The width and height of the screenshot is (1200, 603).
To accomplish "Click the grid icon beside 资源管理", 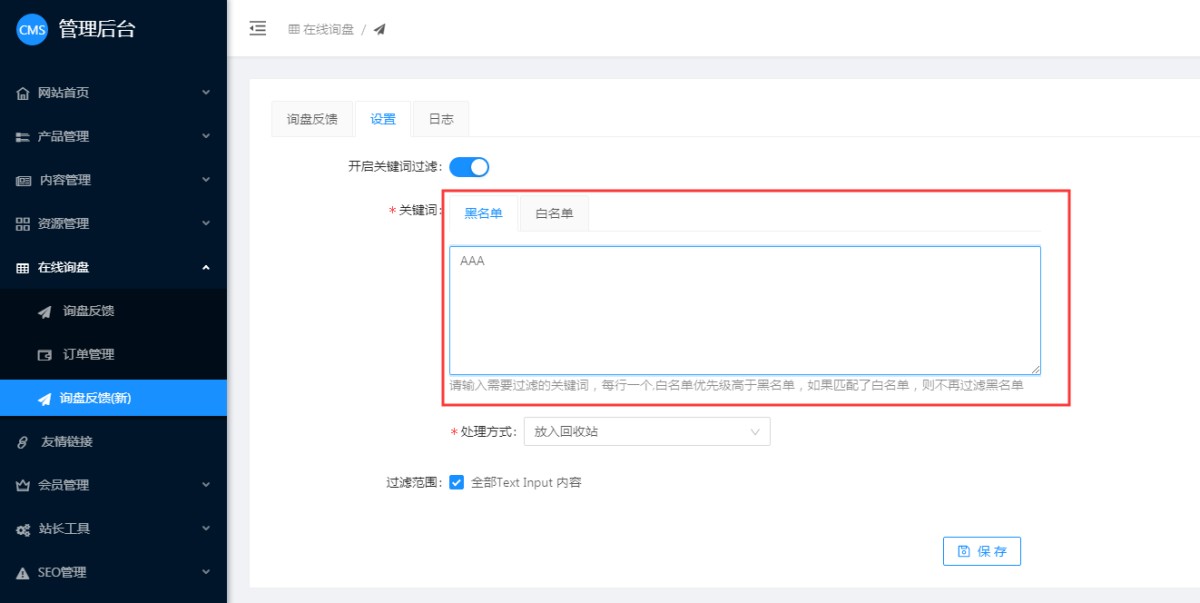I will tap(23, 224).
